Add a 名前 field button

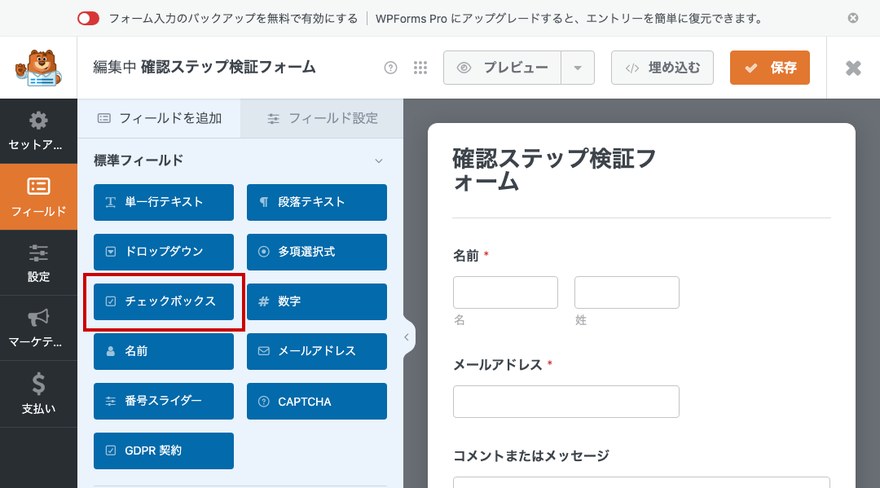click(163, 351)
